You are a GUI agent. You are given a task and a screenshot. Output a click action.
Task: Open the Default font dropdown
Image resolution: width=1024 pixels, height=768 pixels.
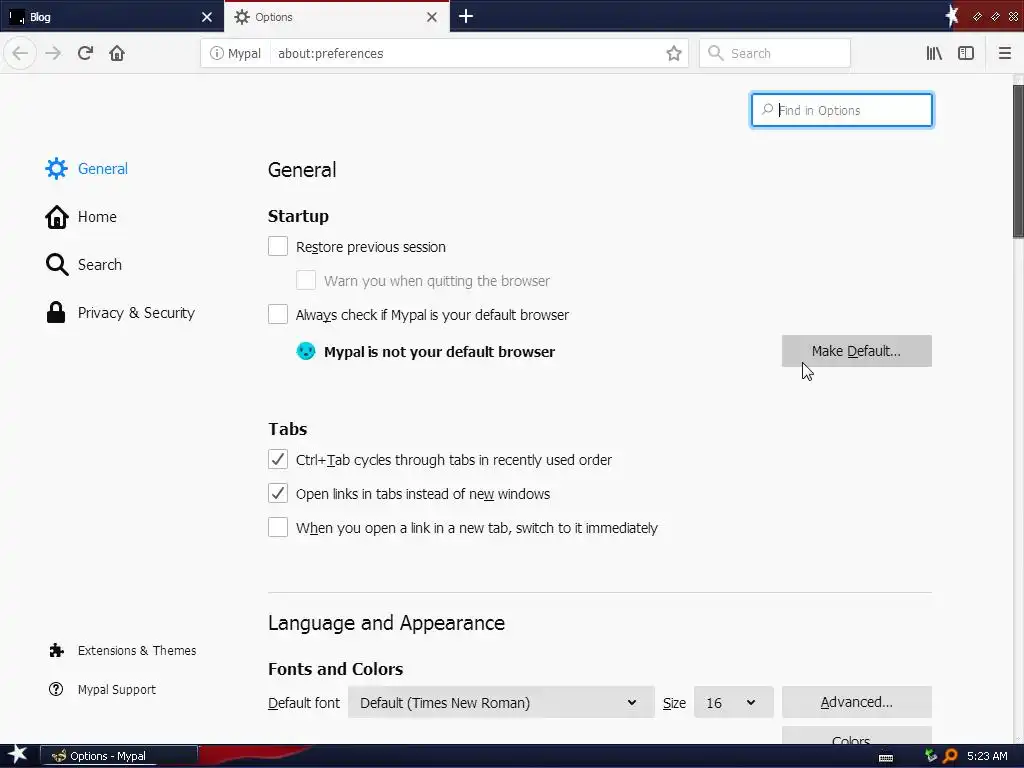(x=501, y=702)
